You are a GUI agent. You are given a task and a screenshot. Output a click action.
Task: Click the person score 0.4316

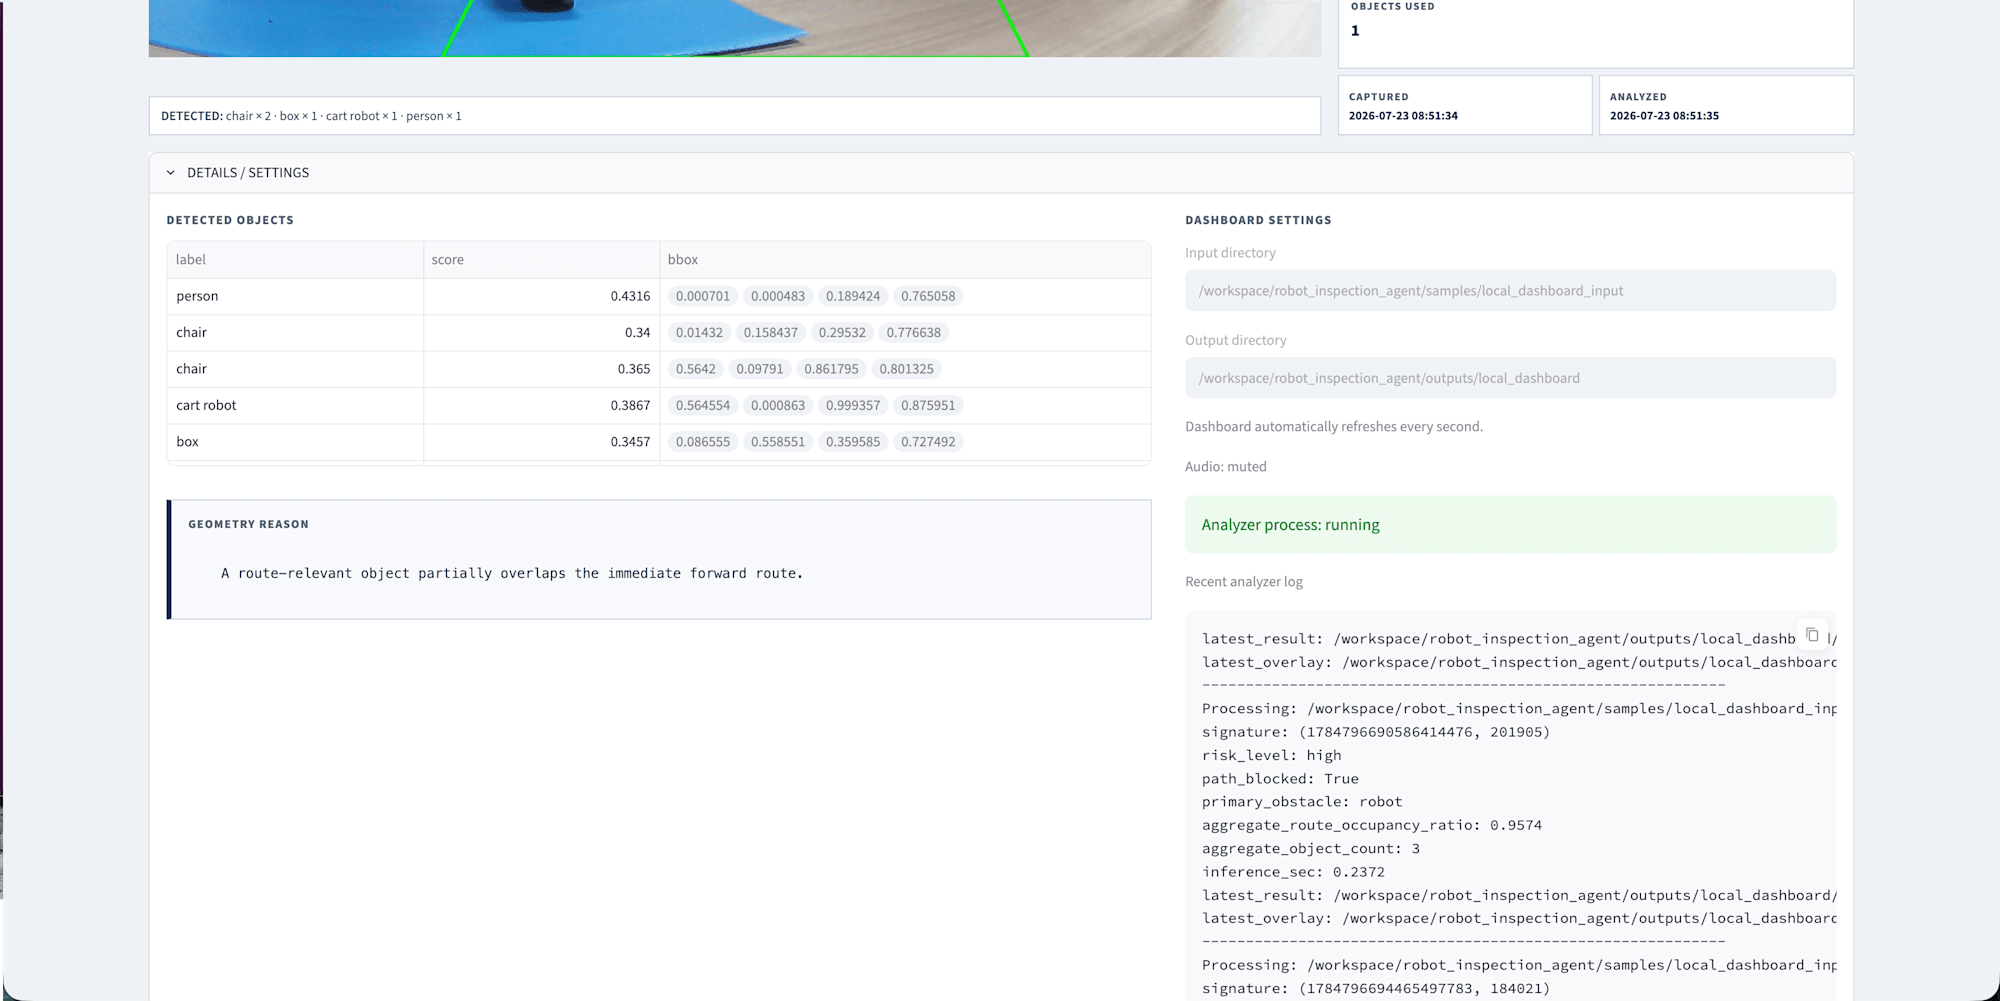click(x=630, y=296)
